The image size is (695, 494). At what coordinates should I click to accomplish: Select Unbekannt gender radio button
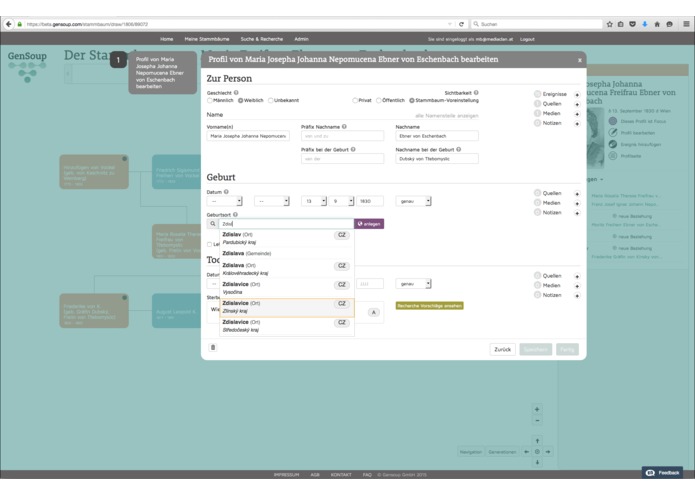click(x=270, y=101)
